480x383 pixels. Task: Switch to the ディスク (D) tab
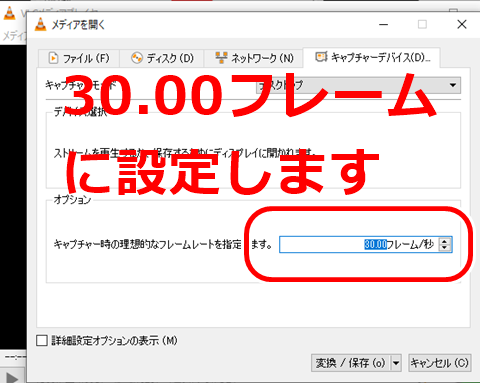pos(162,58)
